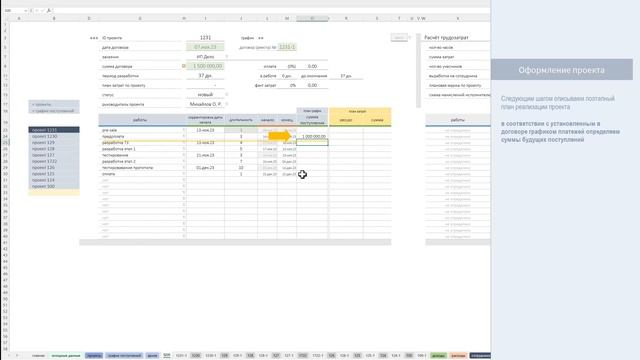The width and height of the screenshot is (640, 360).
Task: Open the '500-1' sheet tab
Action: (422, 356)
